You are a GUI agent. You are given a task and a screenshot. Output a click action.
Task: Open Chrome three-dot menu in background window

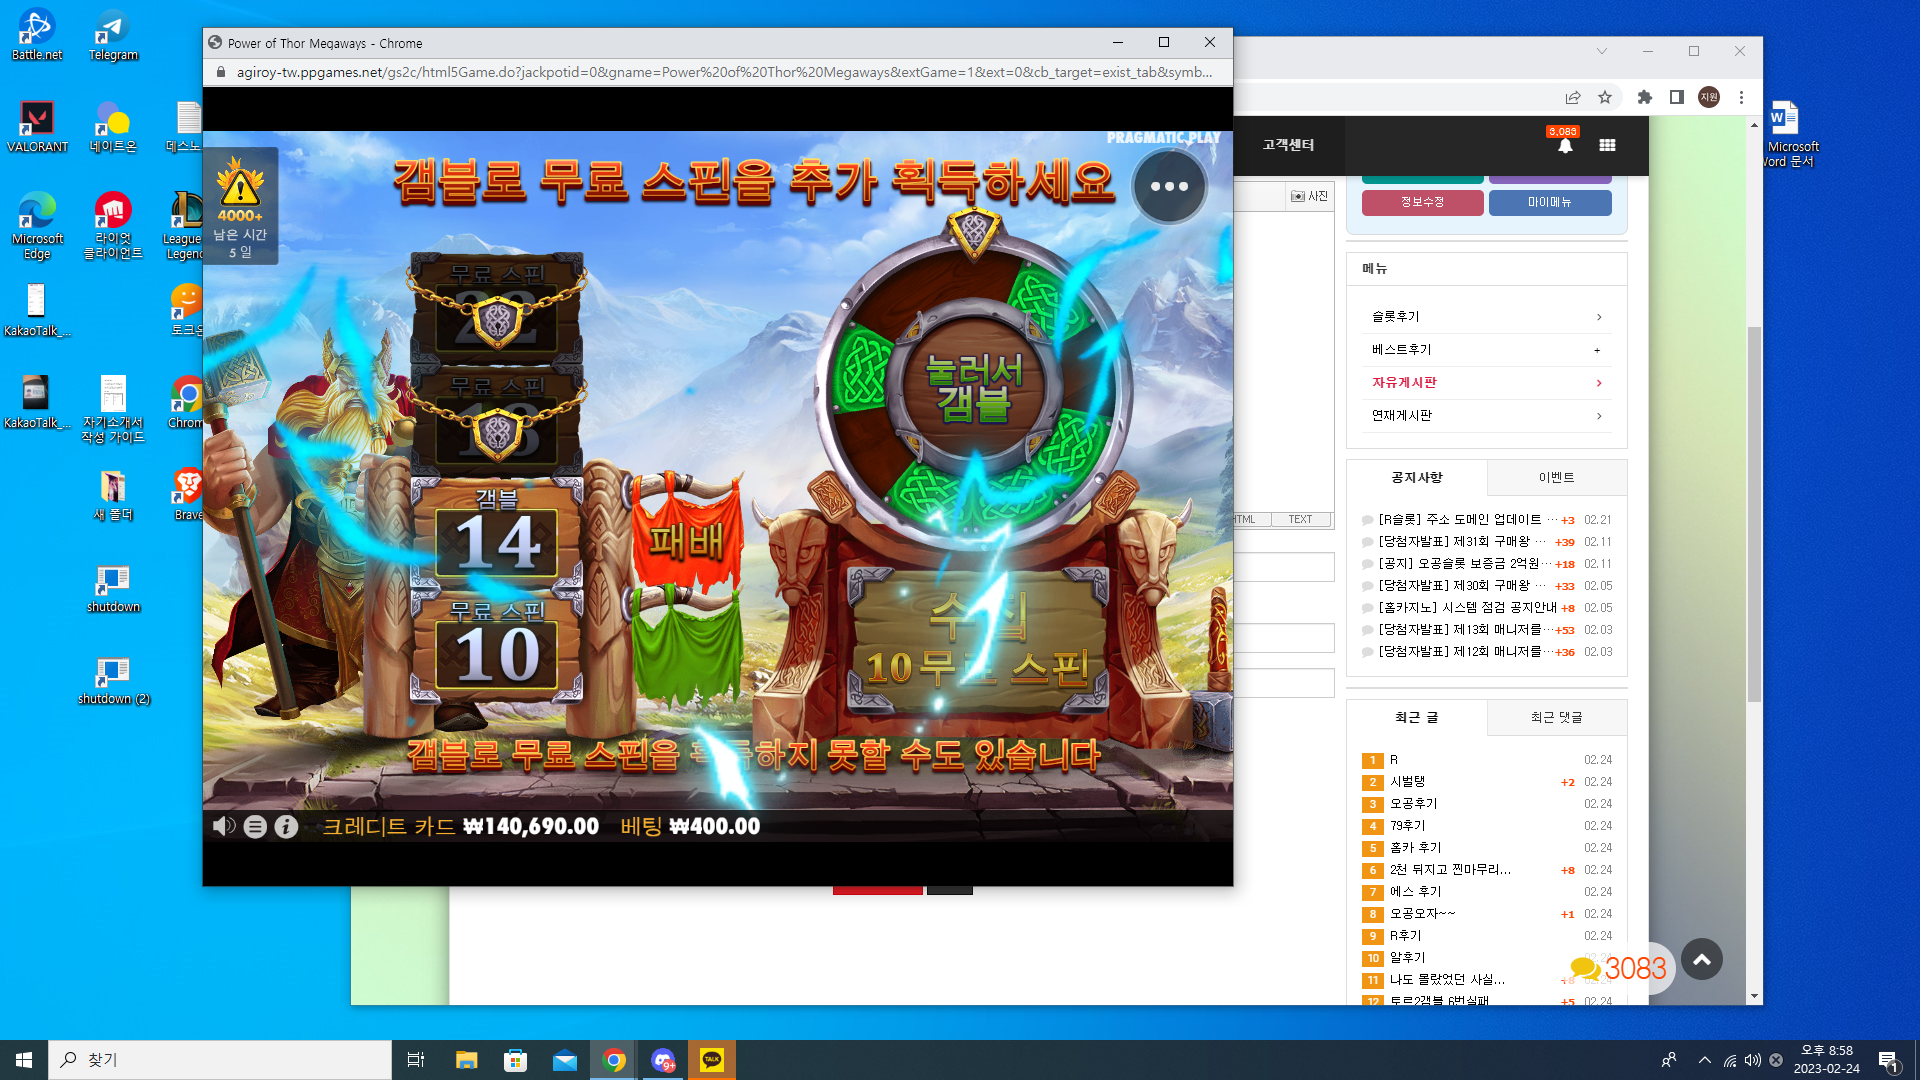click(x=1741, y=97)
